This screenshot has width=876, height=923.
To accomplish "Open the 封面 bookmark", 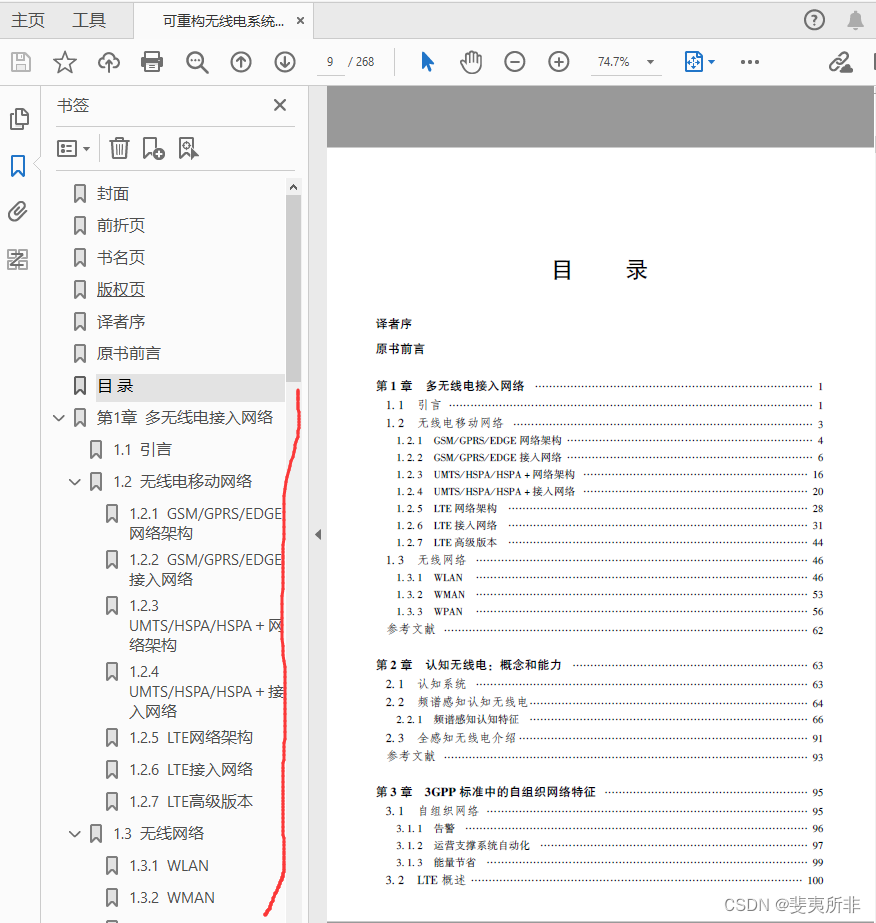I will tap(112, 194).
